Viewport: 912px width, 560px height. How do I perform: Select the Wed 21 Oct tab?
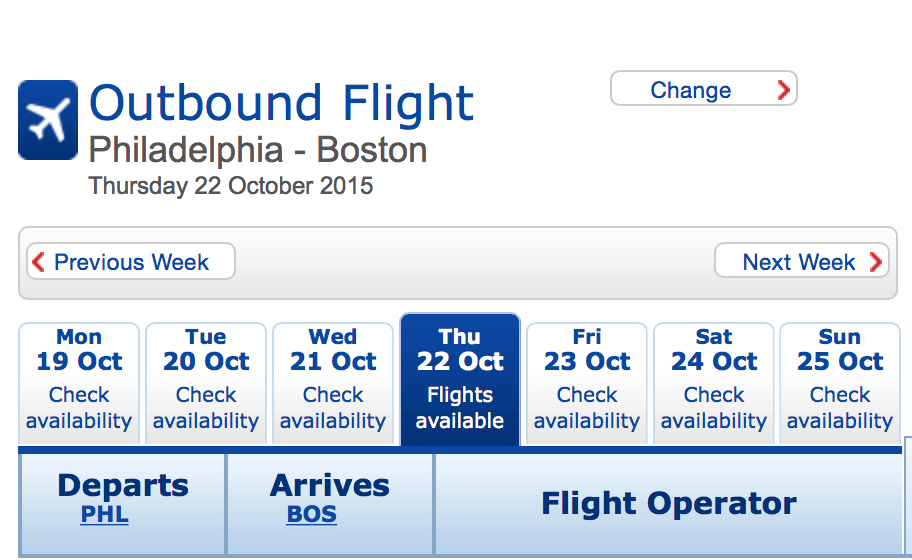(x=333, y=384)
